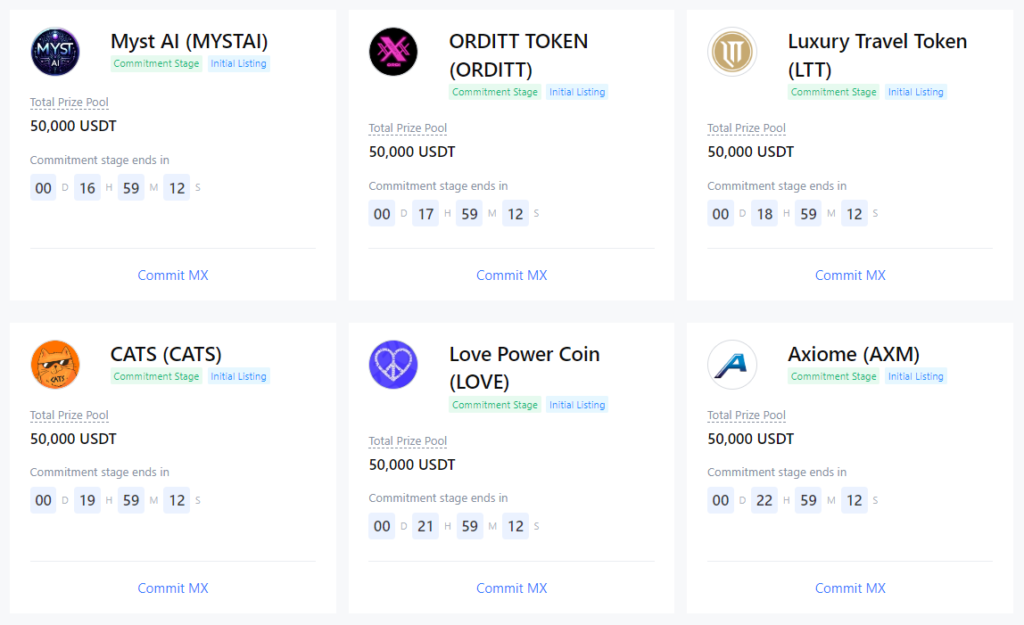Click the Initial Listing tag on ORDITT
Viewport: 1024px width, 625px height.
(577, 92)
